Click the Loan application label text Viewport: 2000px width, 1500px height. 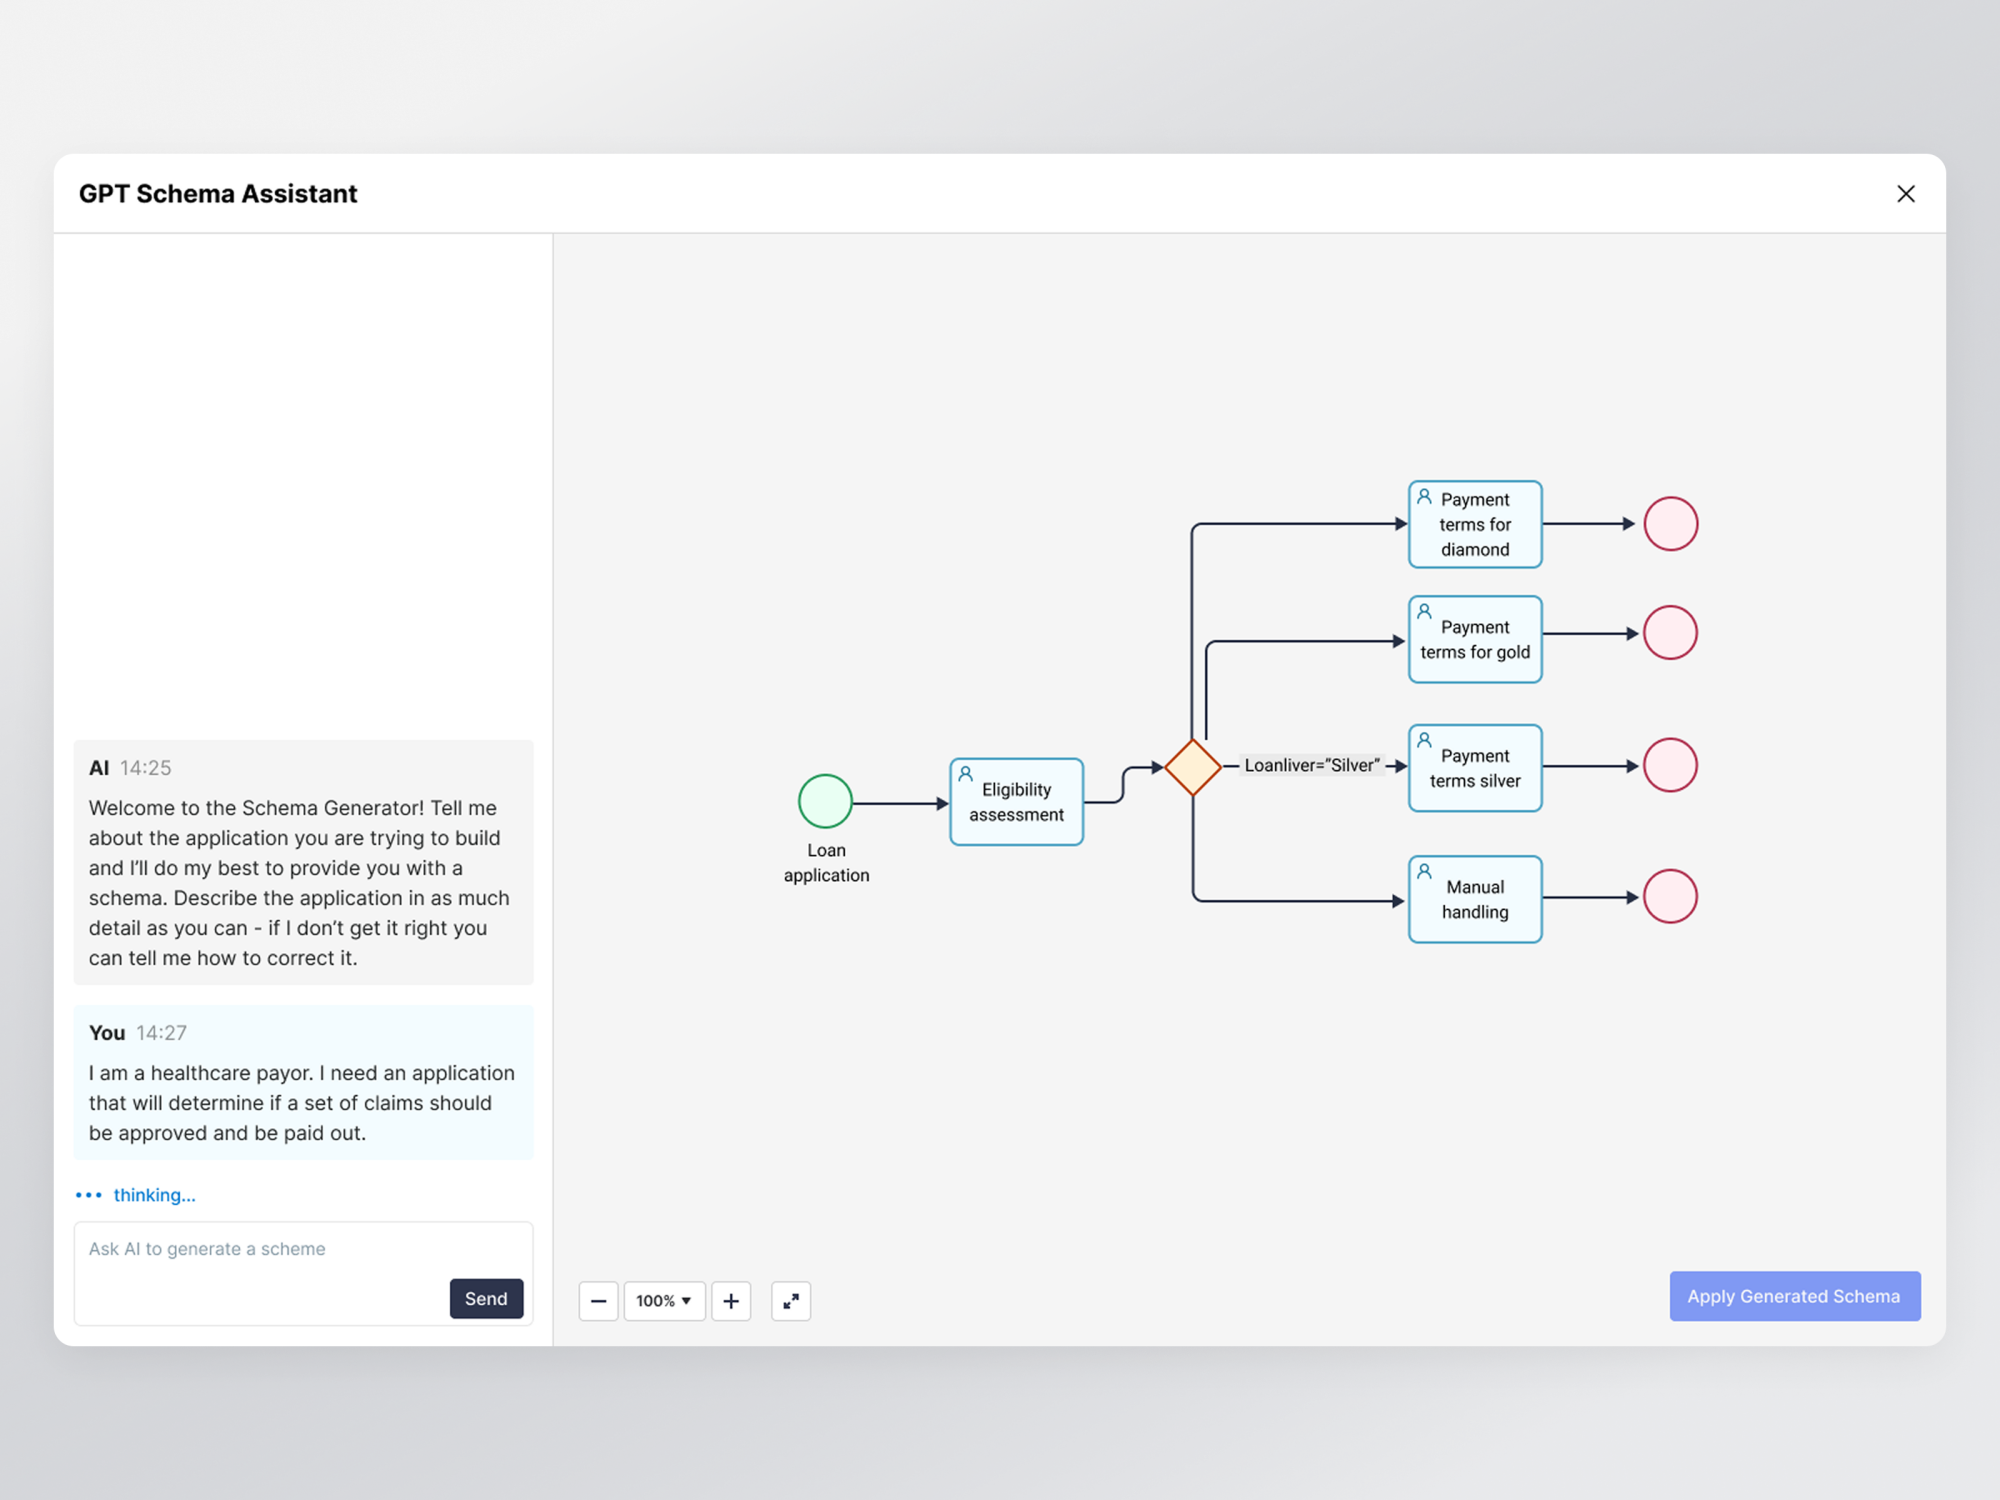coord(826,862)
